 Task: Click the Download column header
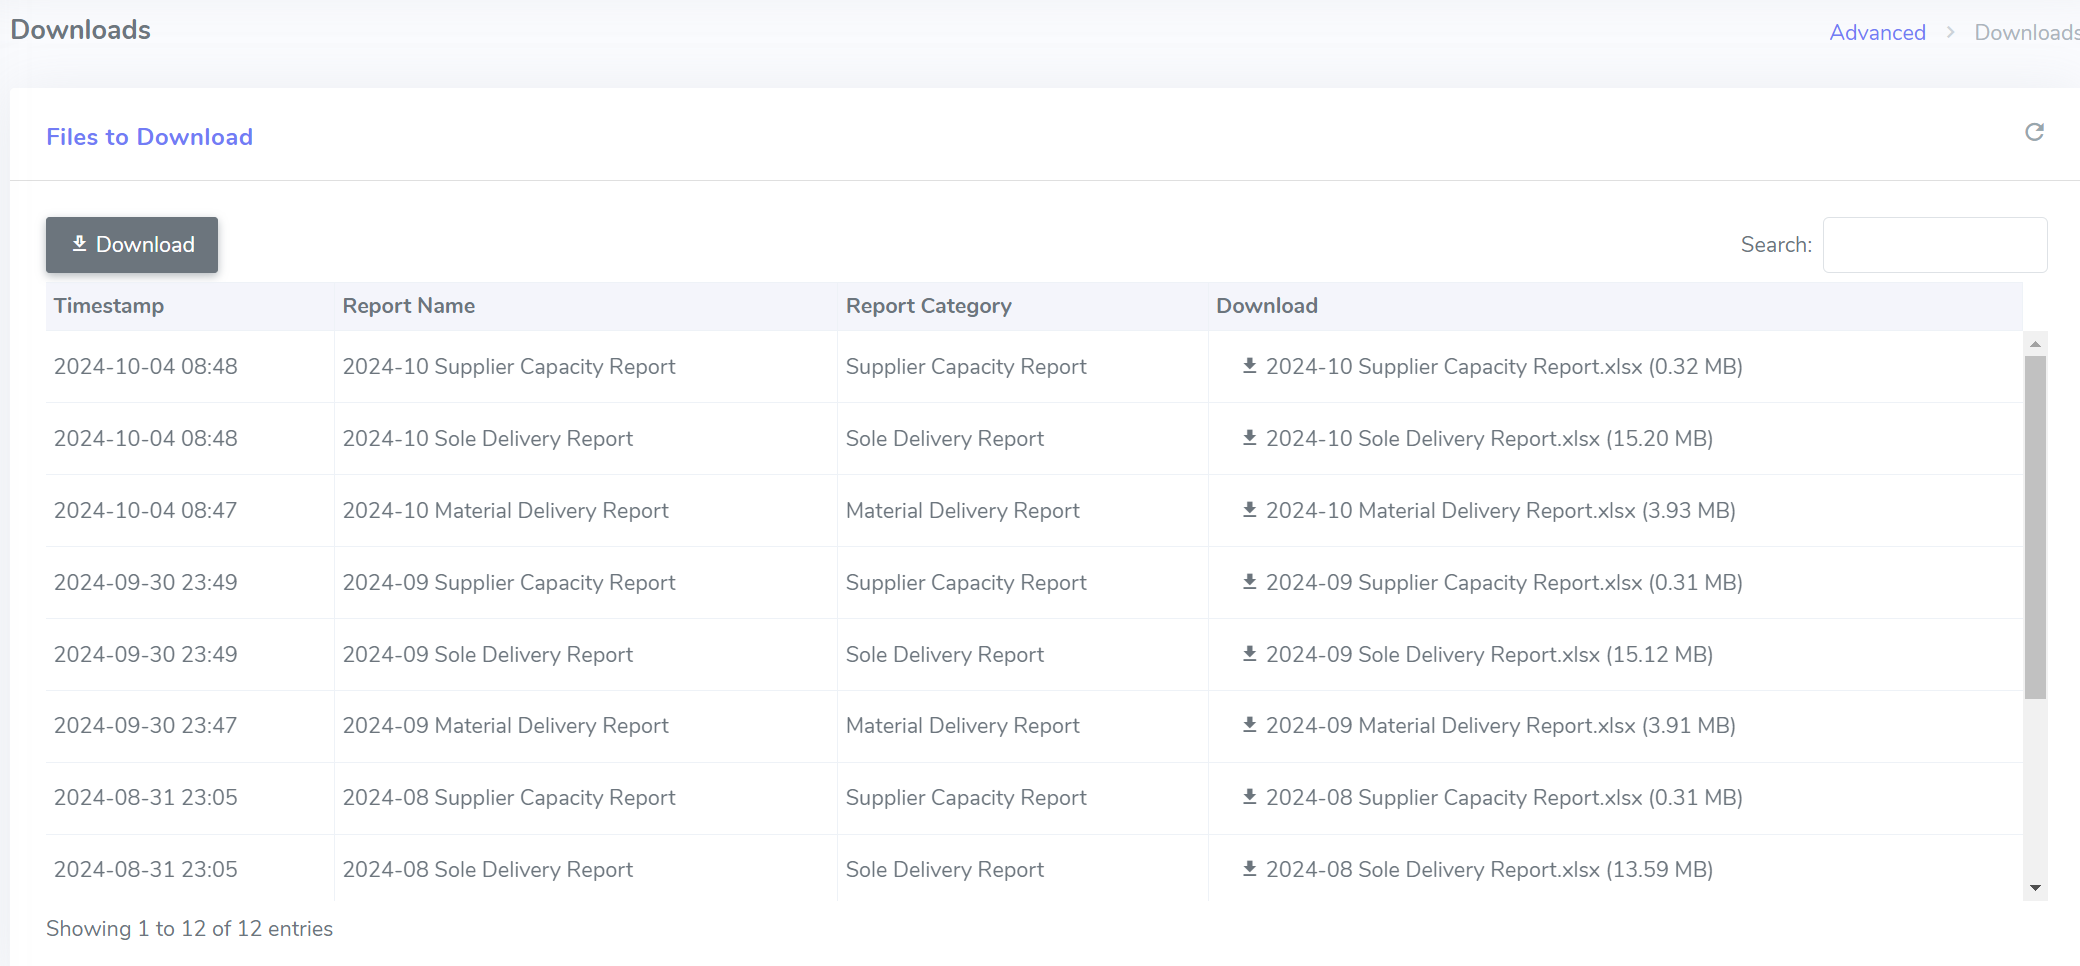pos(1266,306)
